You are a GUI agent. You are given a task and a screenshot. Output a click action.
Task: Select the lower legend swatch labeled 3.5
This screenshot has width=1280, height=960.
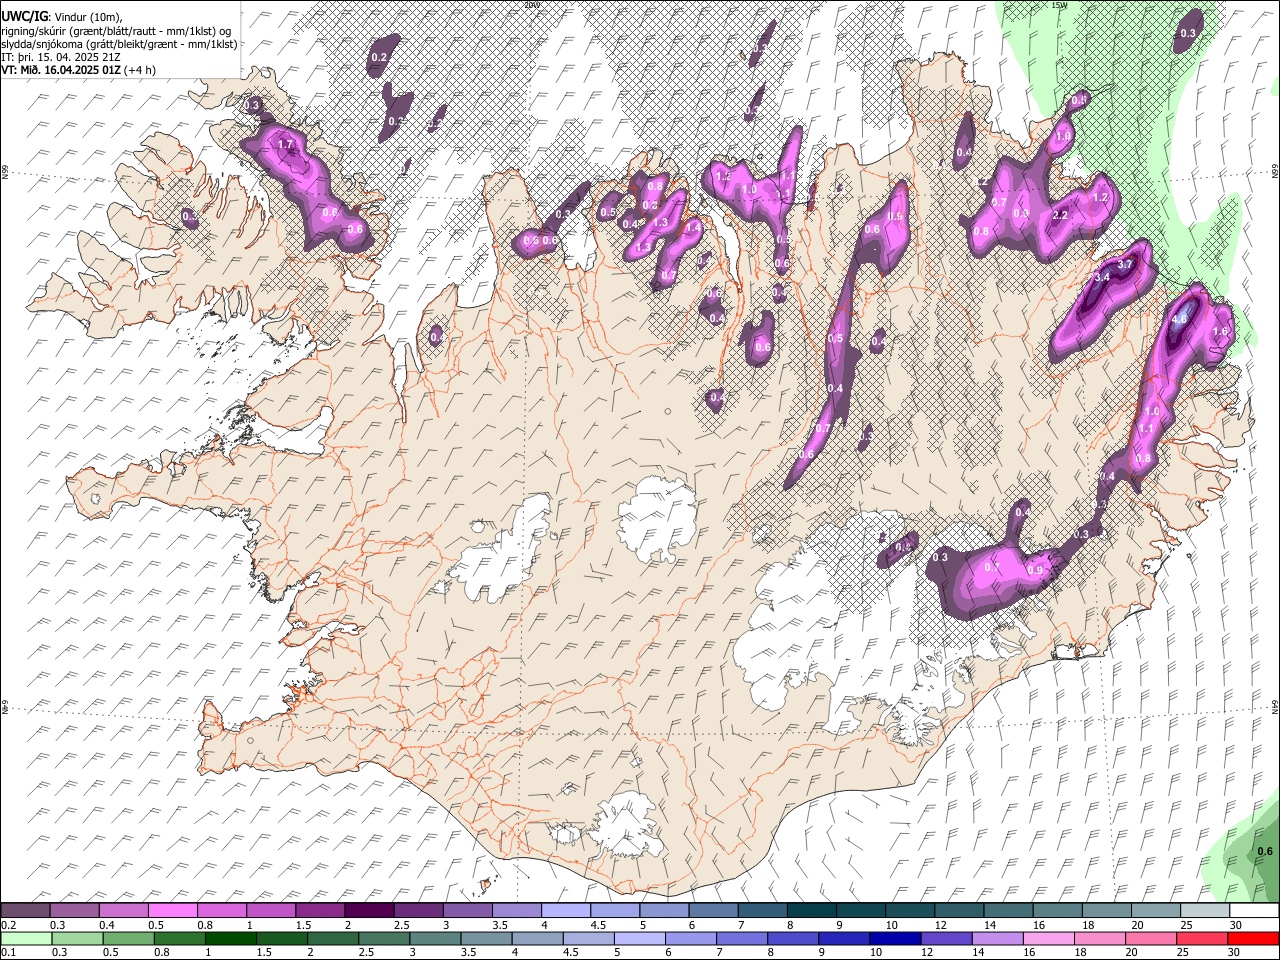pyautogui.click(x=487, y=938)
